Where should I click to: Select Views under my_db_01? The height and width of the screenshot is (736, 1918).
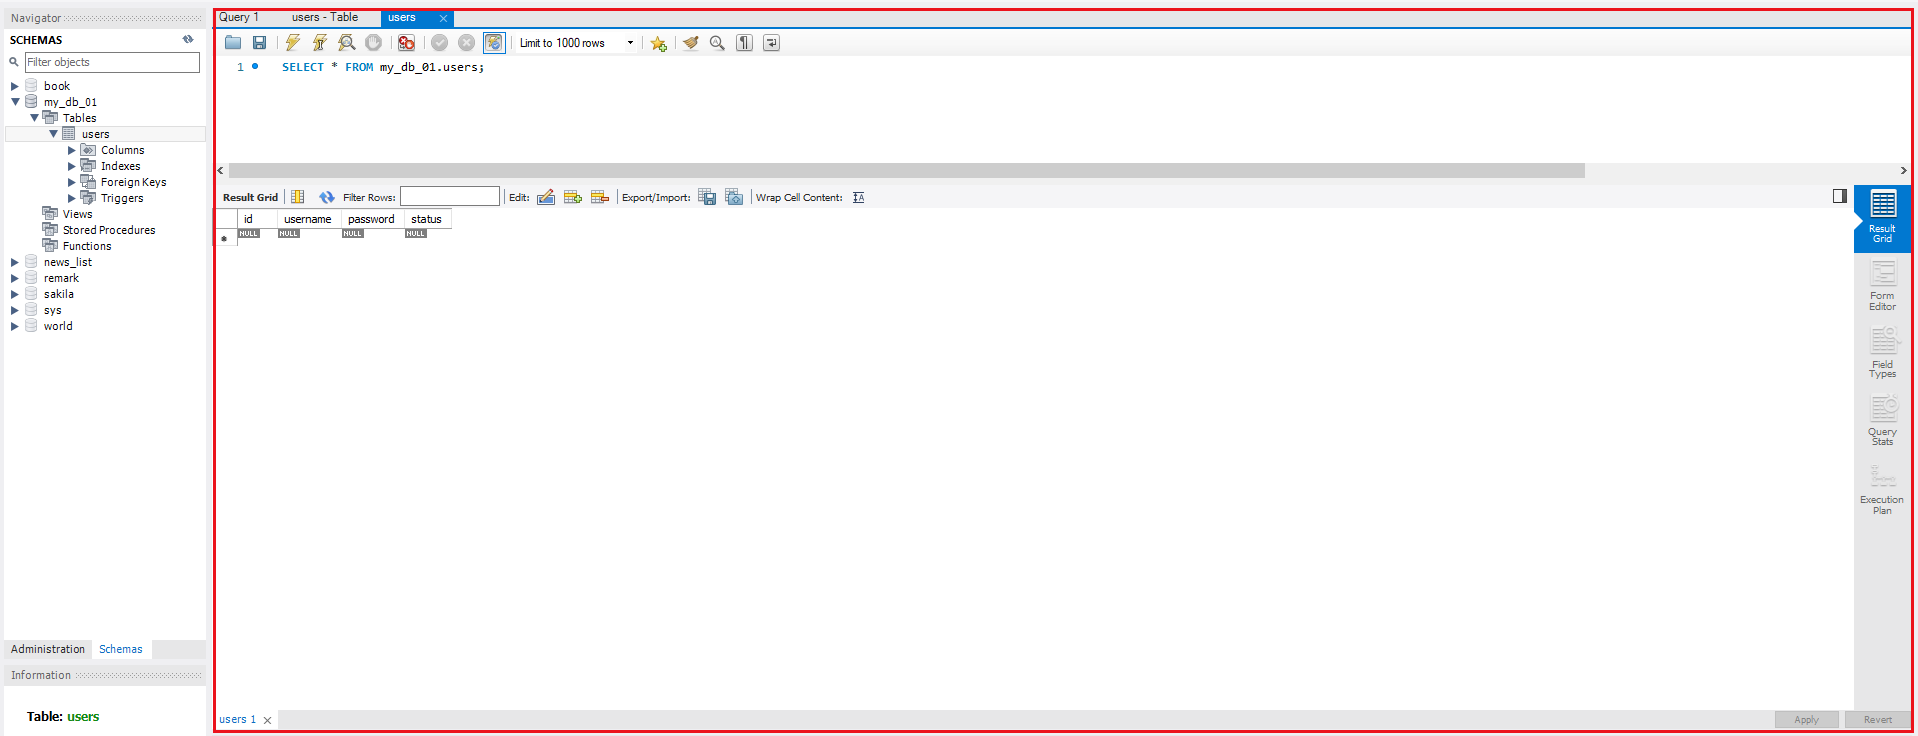pos(77,214)
